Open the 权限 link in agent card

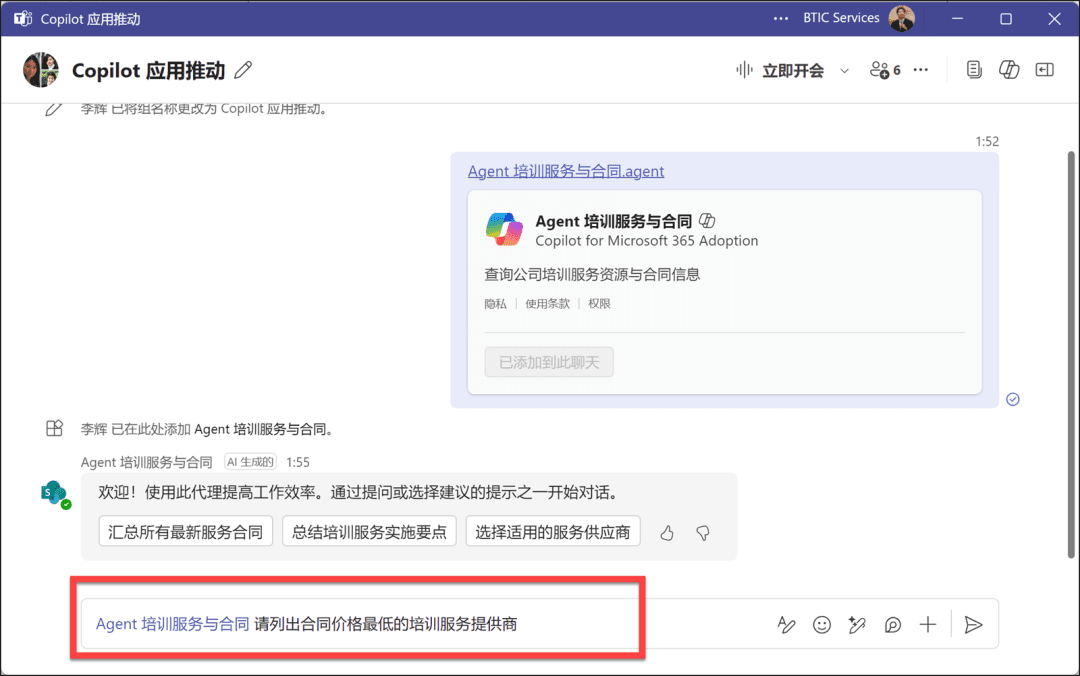(599, 304)
